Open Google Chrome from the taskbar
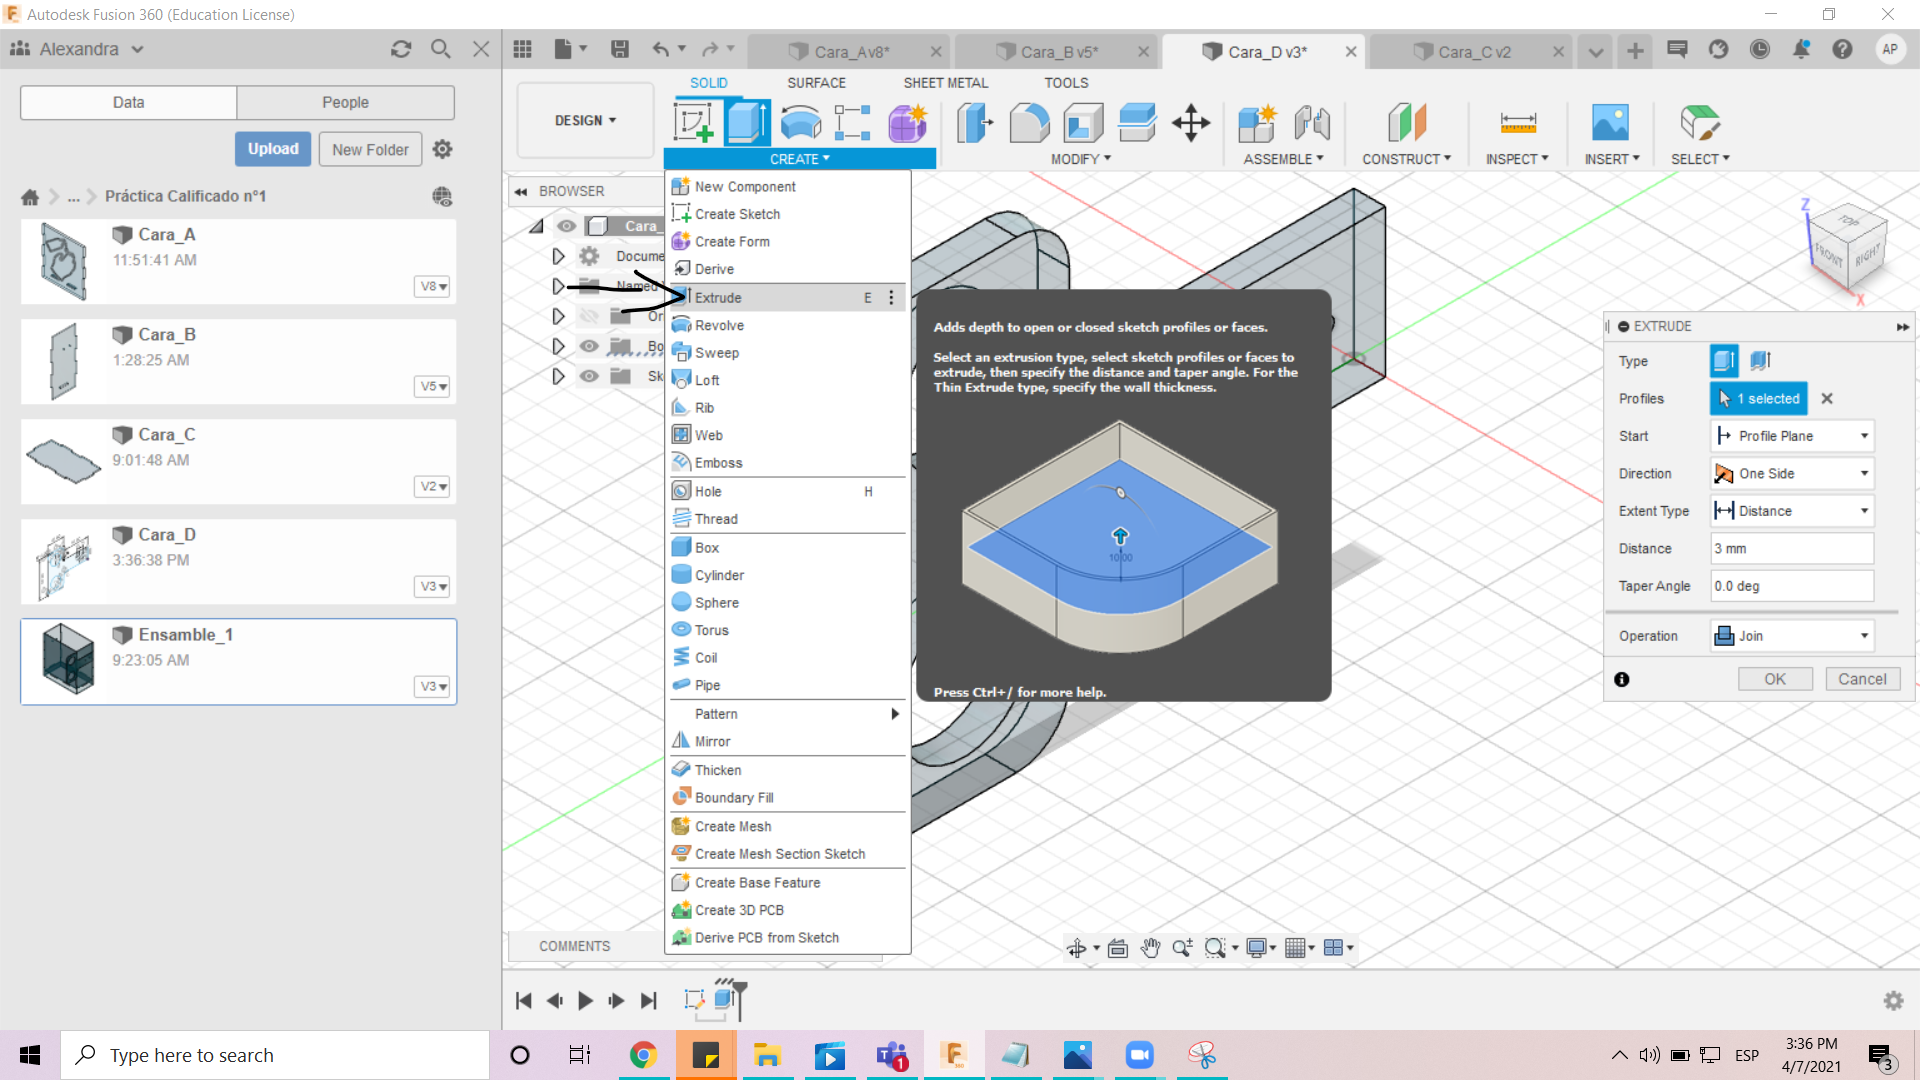 643,1055
